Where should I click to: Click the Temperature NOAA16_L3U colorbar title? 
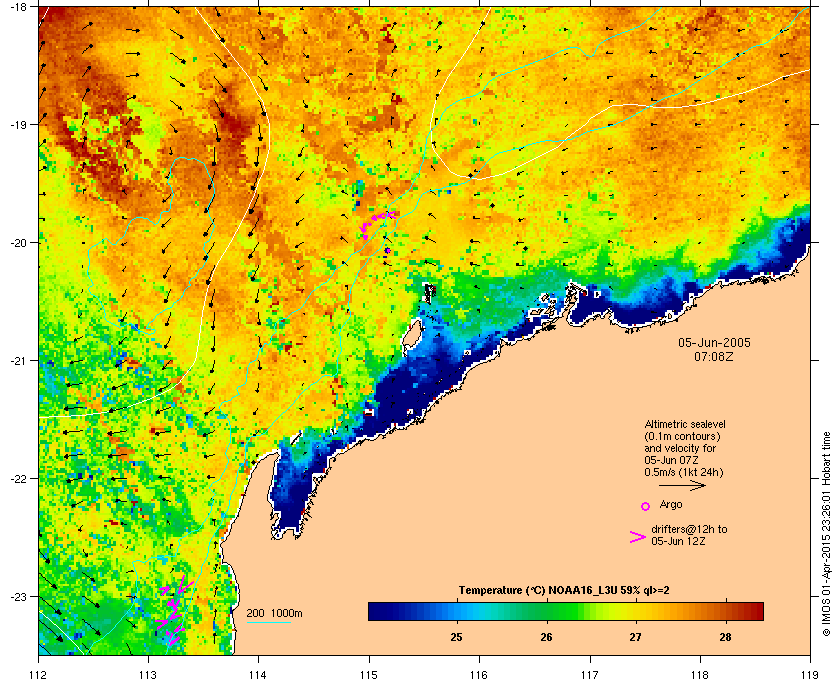[564, 591]
